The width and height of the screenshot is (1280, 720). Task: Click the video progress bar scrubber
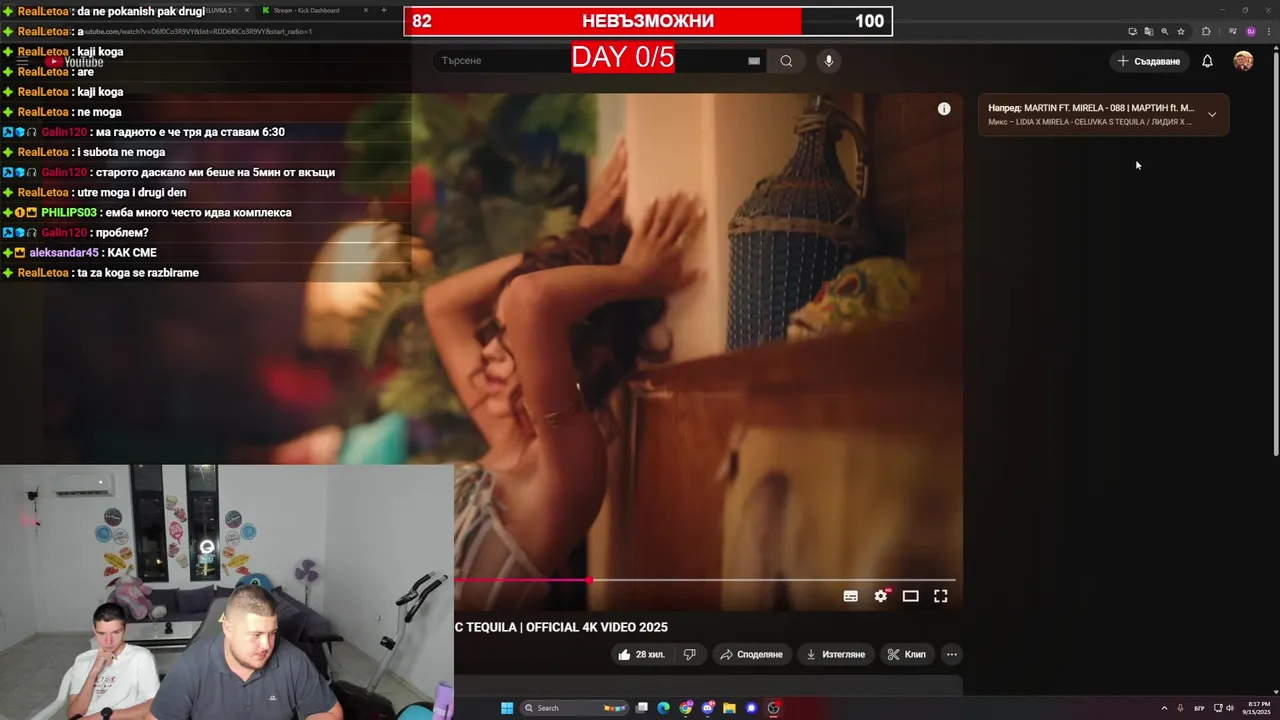[590, 580]
